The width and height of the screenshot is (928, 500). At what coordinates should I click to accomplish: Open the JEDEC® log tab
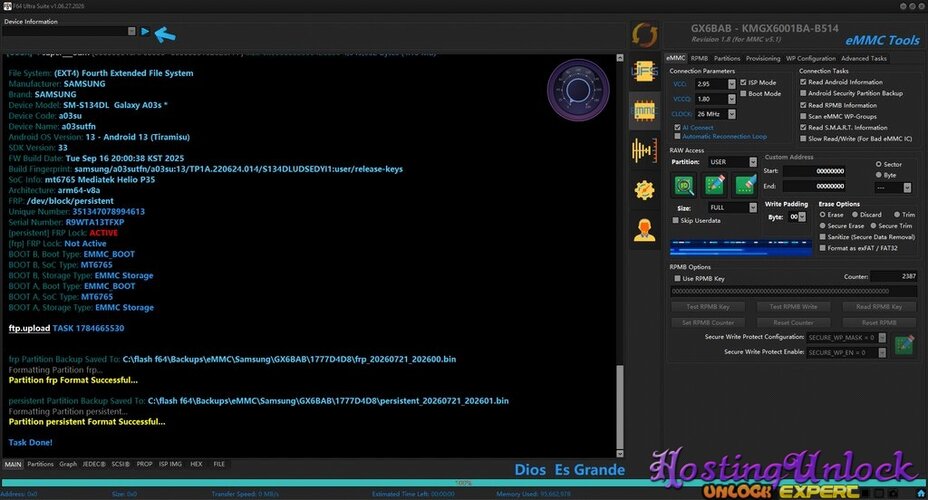tap(94, 464)
